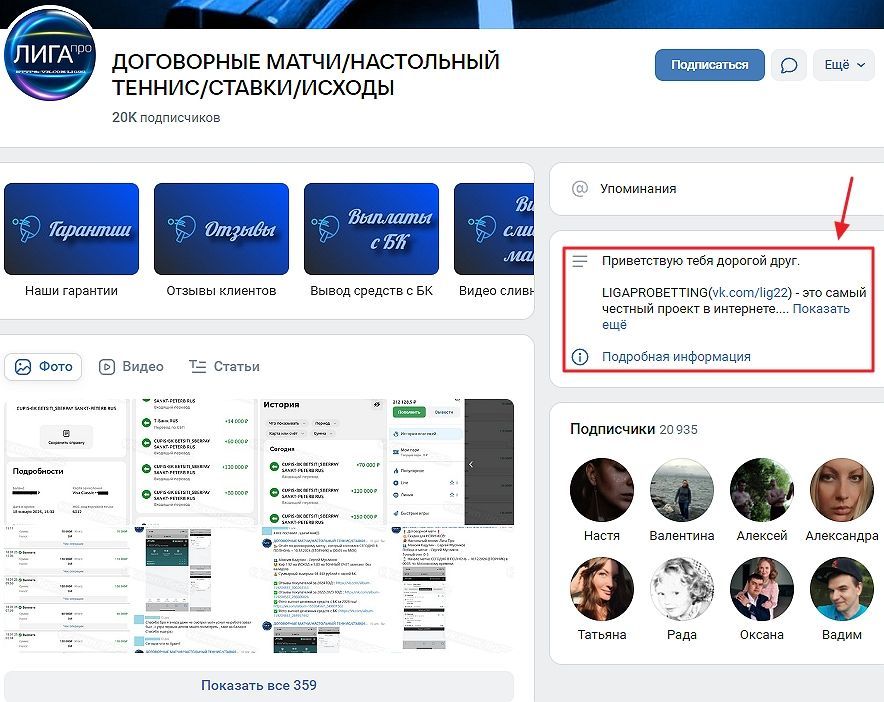Open the vk.com/lig22 link
The width and height of the screenshot is (884, 702).
[x=750, y=293]
